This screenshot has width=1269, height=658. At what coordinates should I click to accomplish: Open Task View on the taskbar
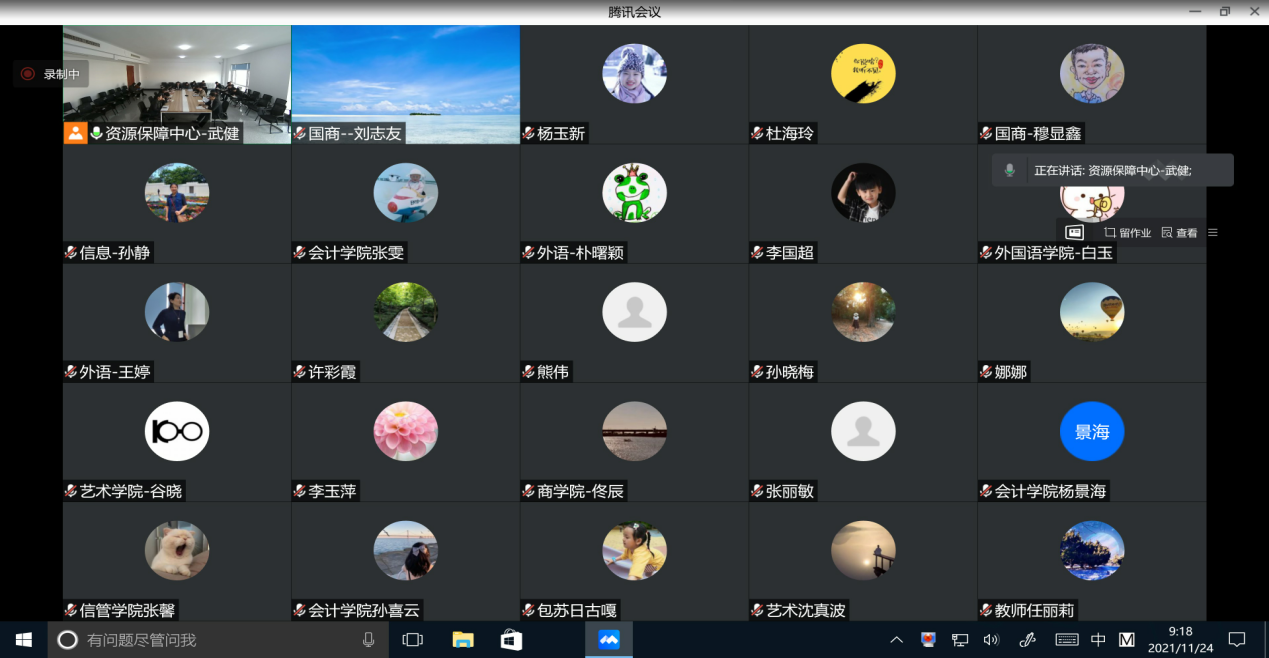pos(413,640)
